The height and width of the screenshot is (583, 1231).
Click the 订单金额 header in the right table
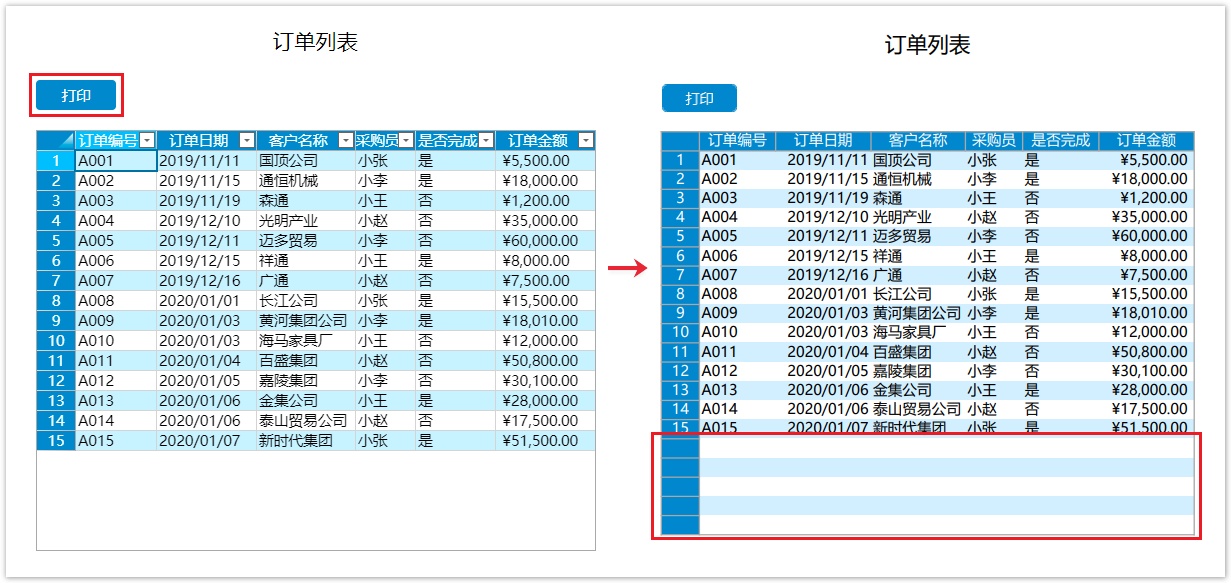(1146, 141)
